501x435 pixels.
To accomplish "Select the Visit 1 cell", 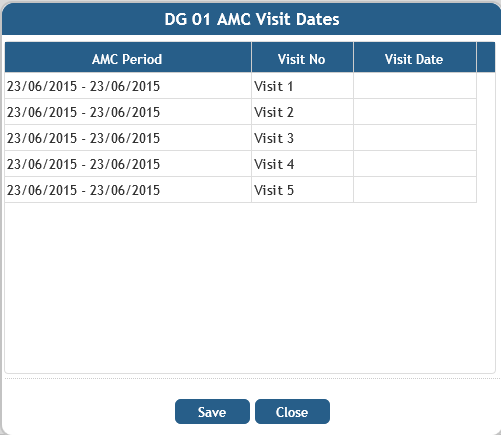I will [302, 86].
